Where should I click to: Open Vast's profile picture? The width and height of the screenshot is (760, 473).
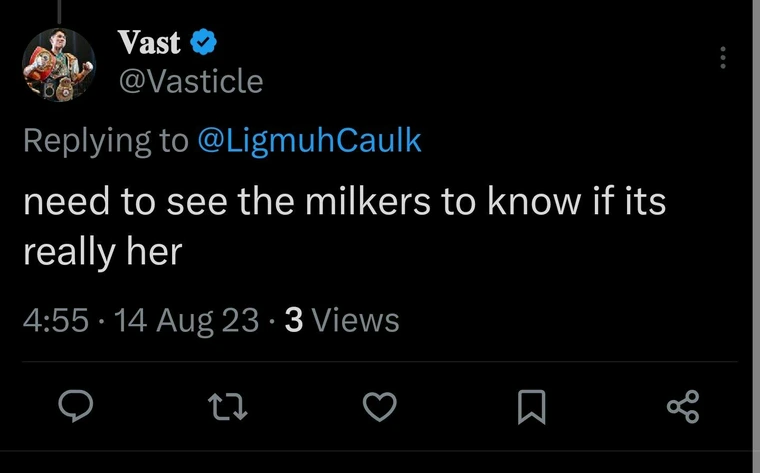(59, 65)
